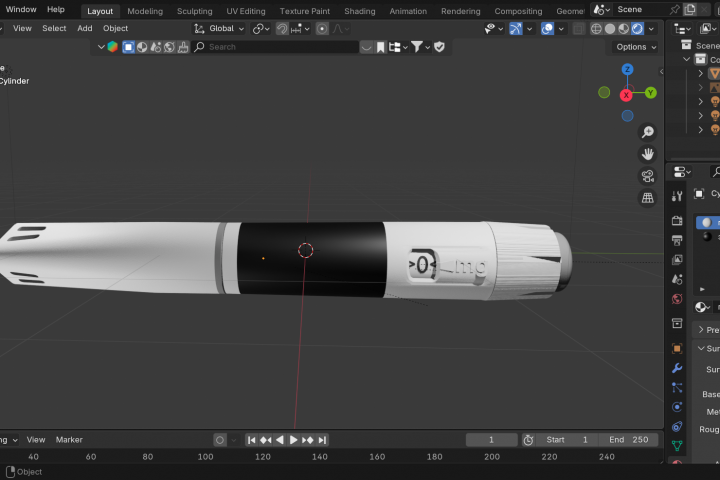Play the animation

click(293, 440)
